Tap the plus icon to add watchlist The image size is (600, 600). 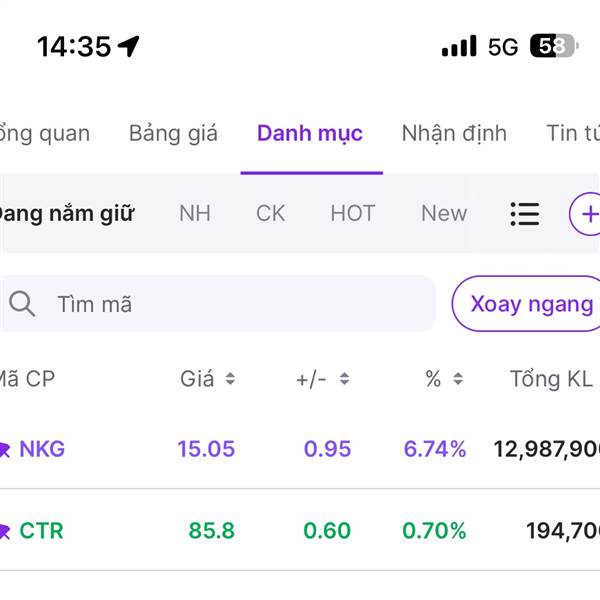point(588,214)
